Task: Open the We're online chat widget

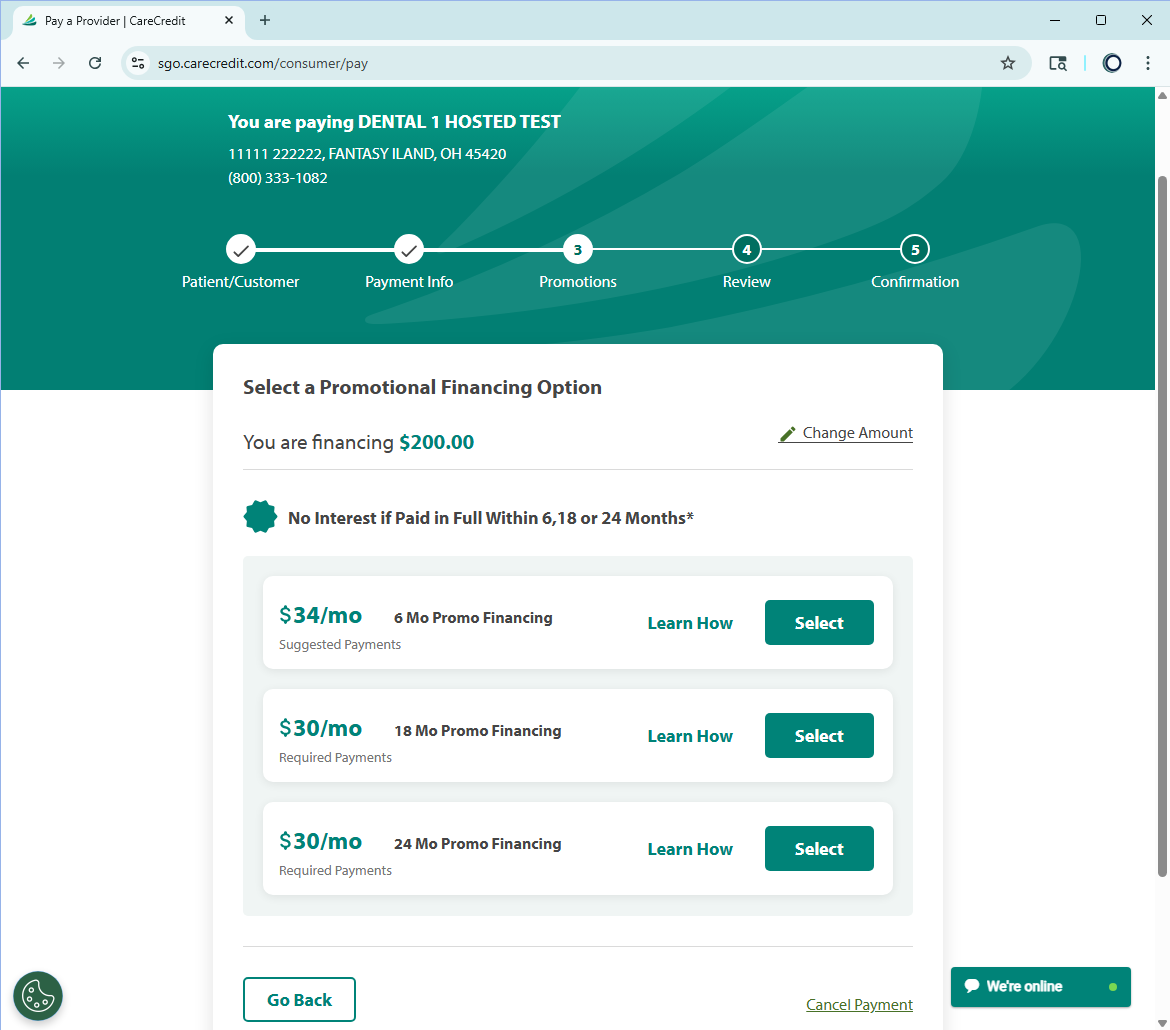Action: coord(1040,987)
